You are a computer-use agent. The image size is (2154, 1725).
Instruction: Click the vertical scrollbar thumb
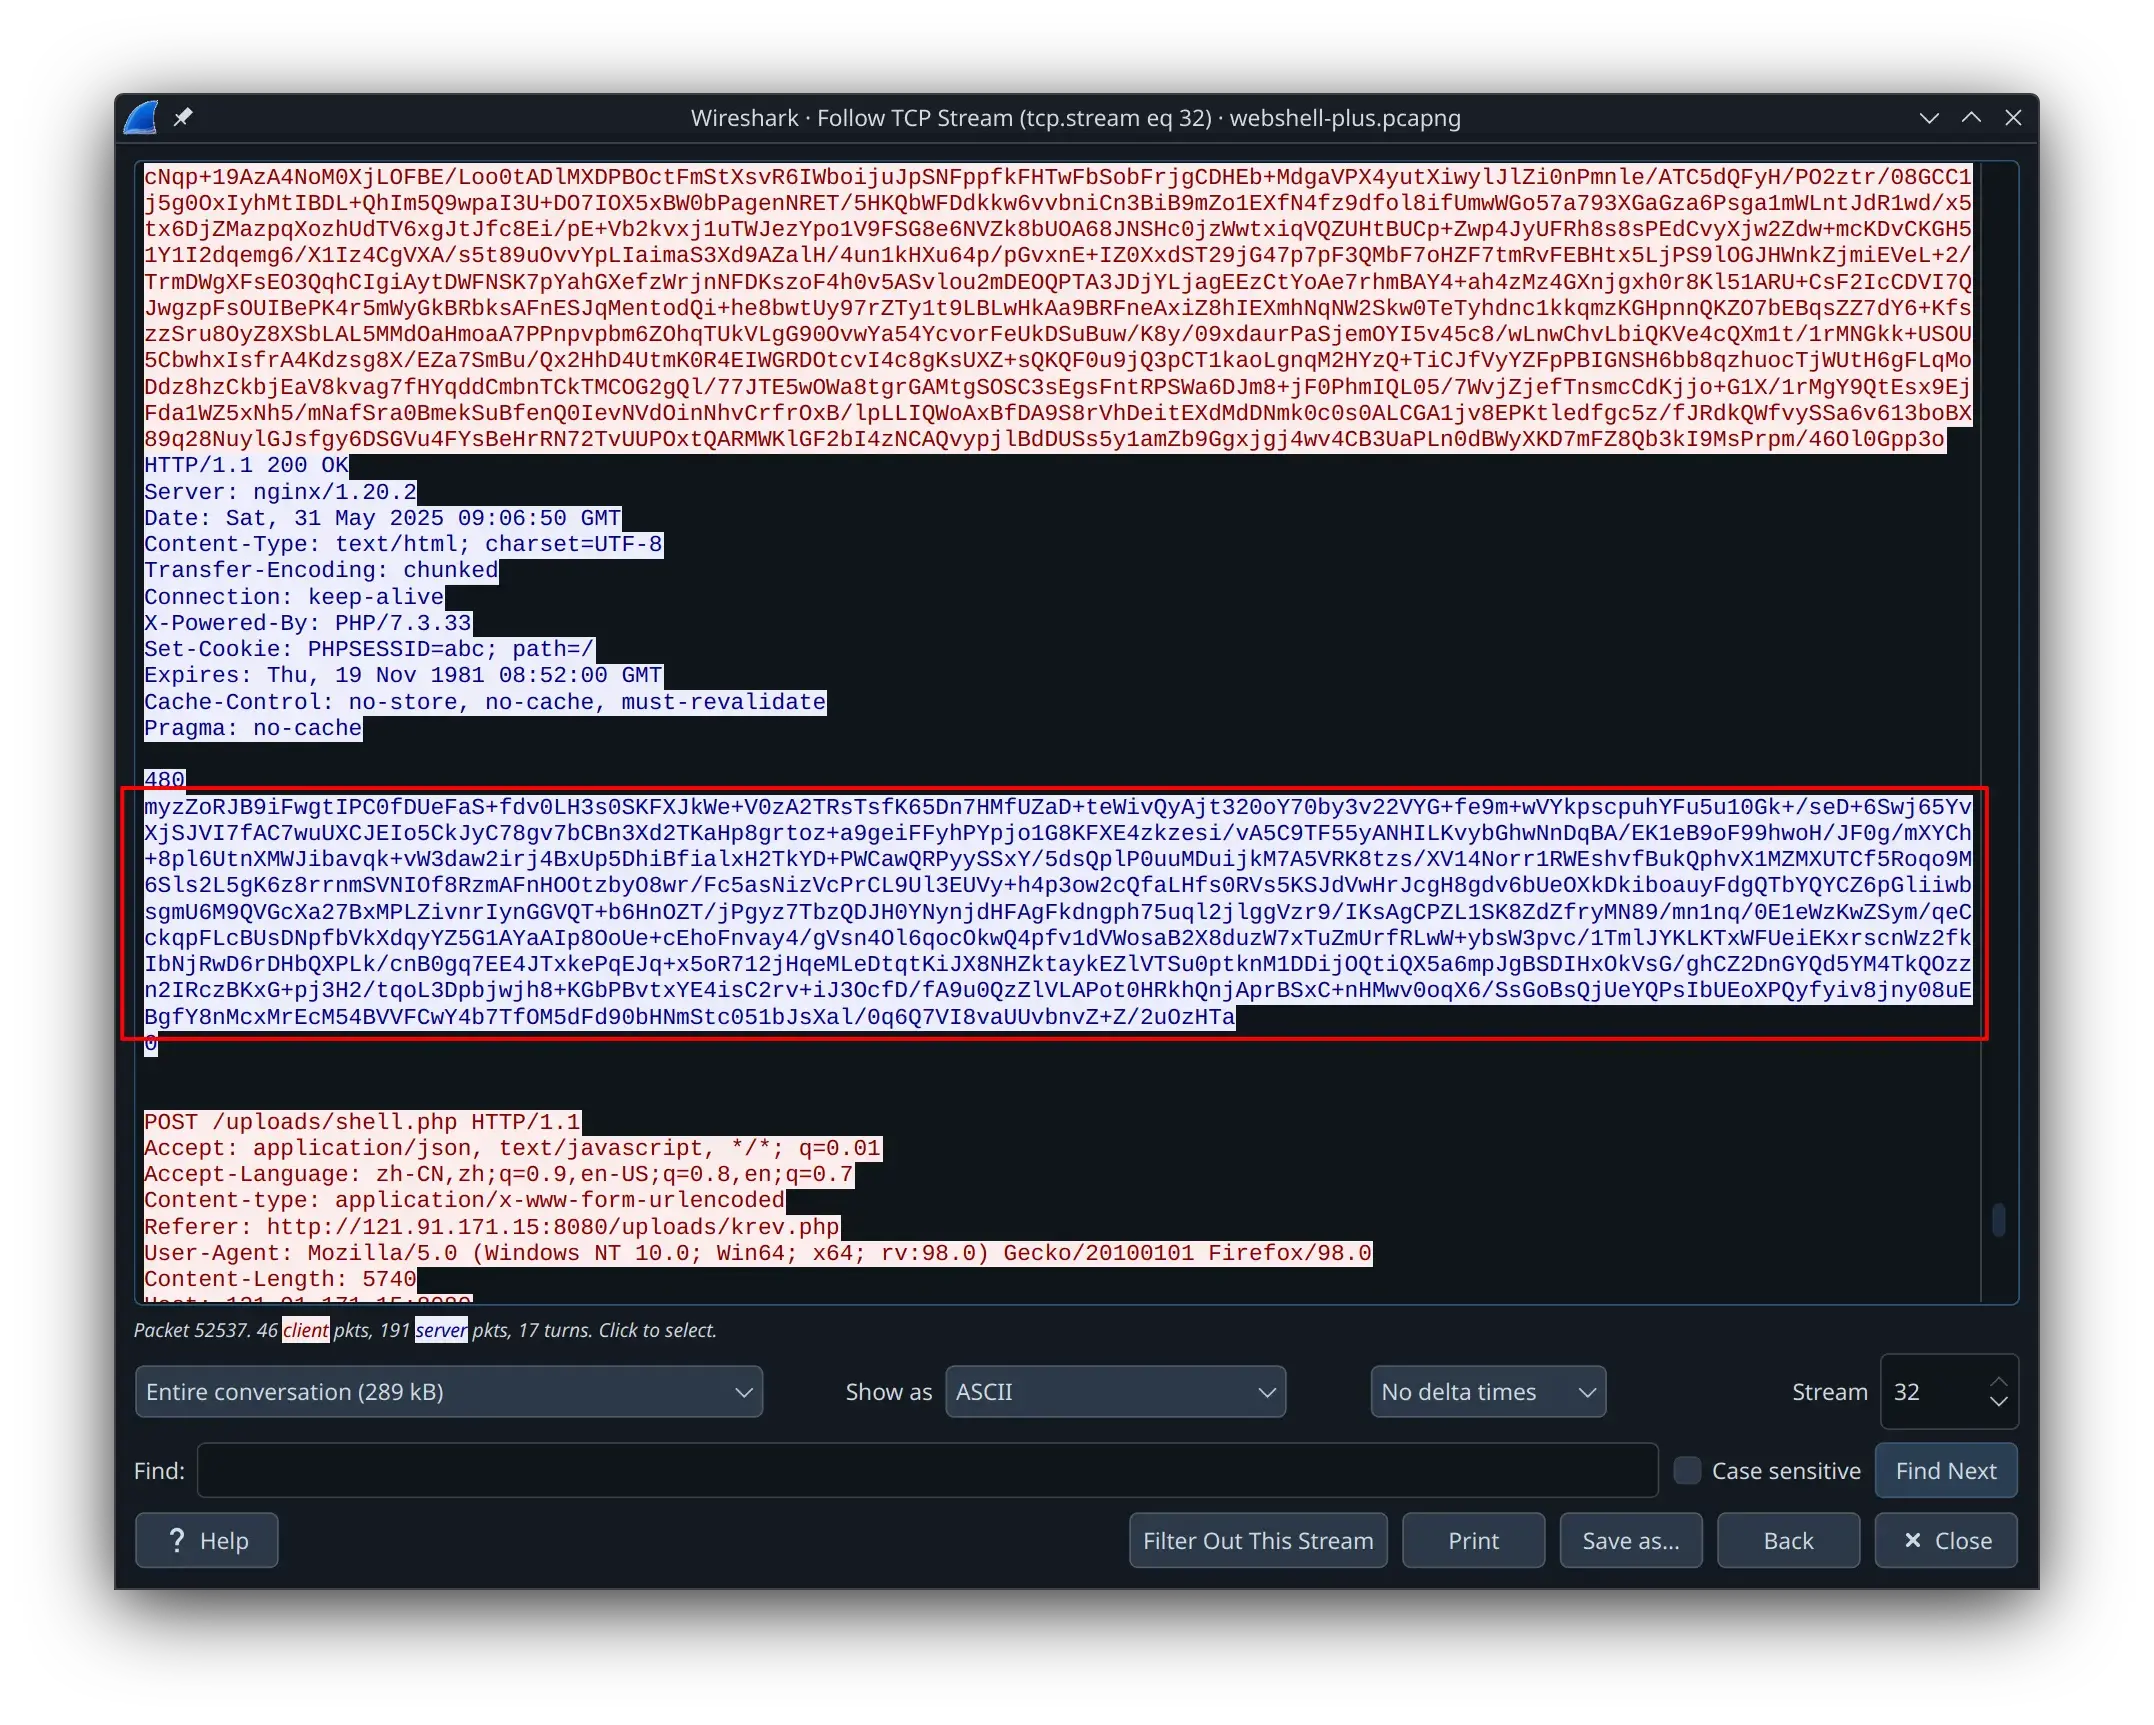click(x=1998, y=1219)
